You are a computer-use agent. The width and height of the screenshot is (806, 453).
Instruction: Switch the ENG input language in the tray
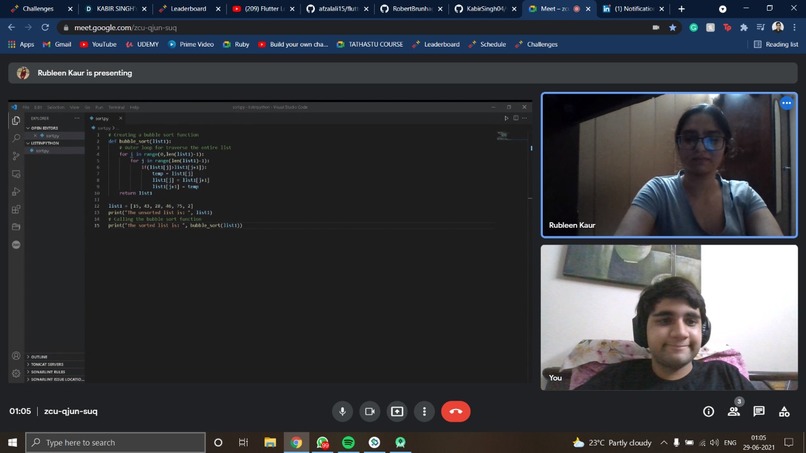click(730, 442)
